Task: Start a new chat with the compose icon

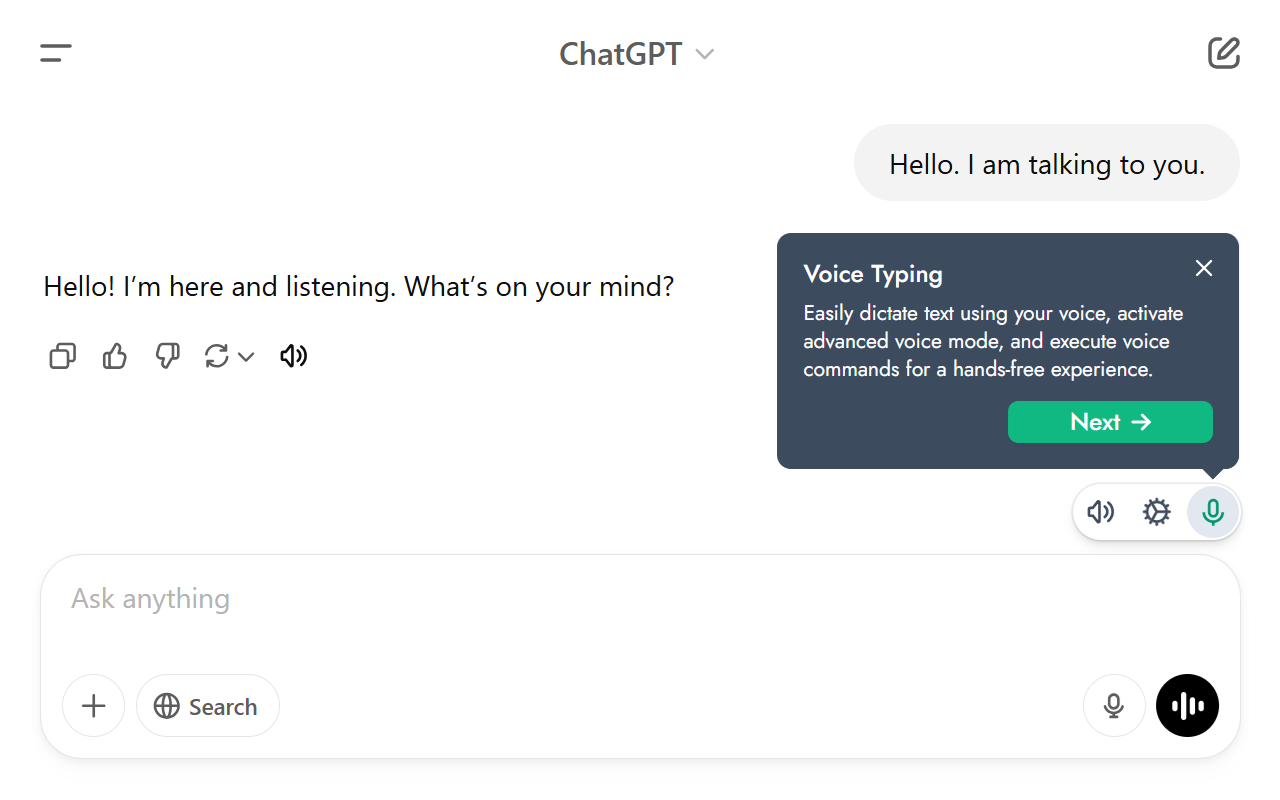Action: coord(1223,53)
